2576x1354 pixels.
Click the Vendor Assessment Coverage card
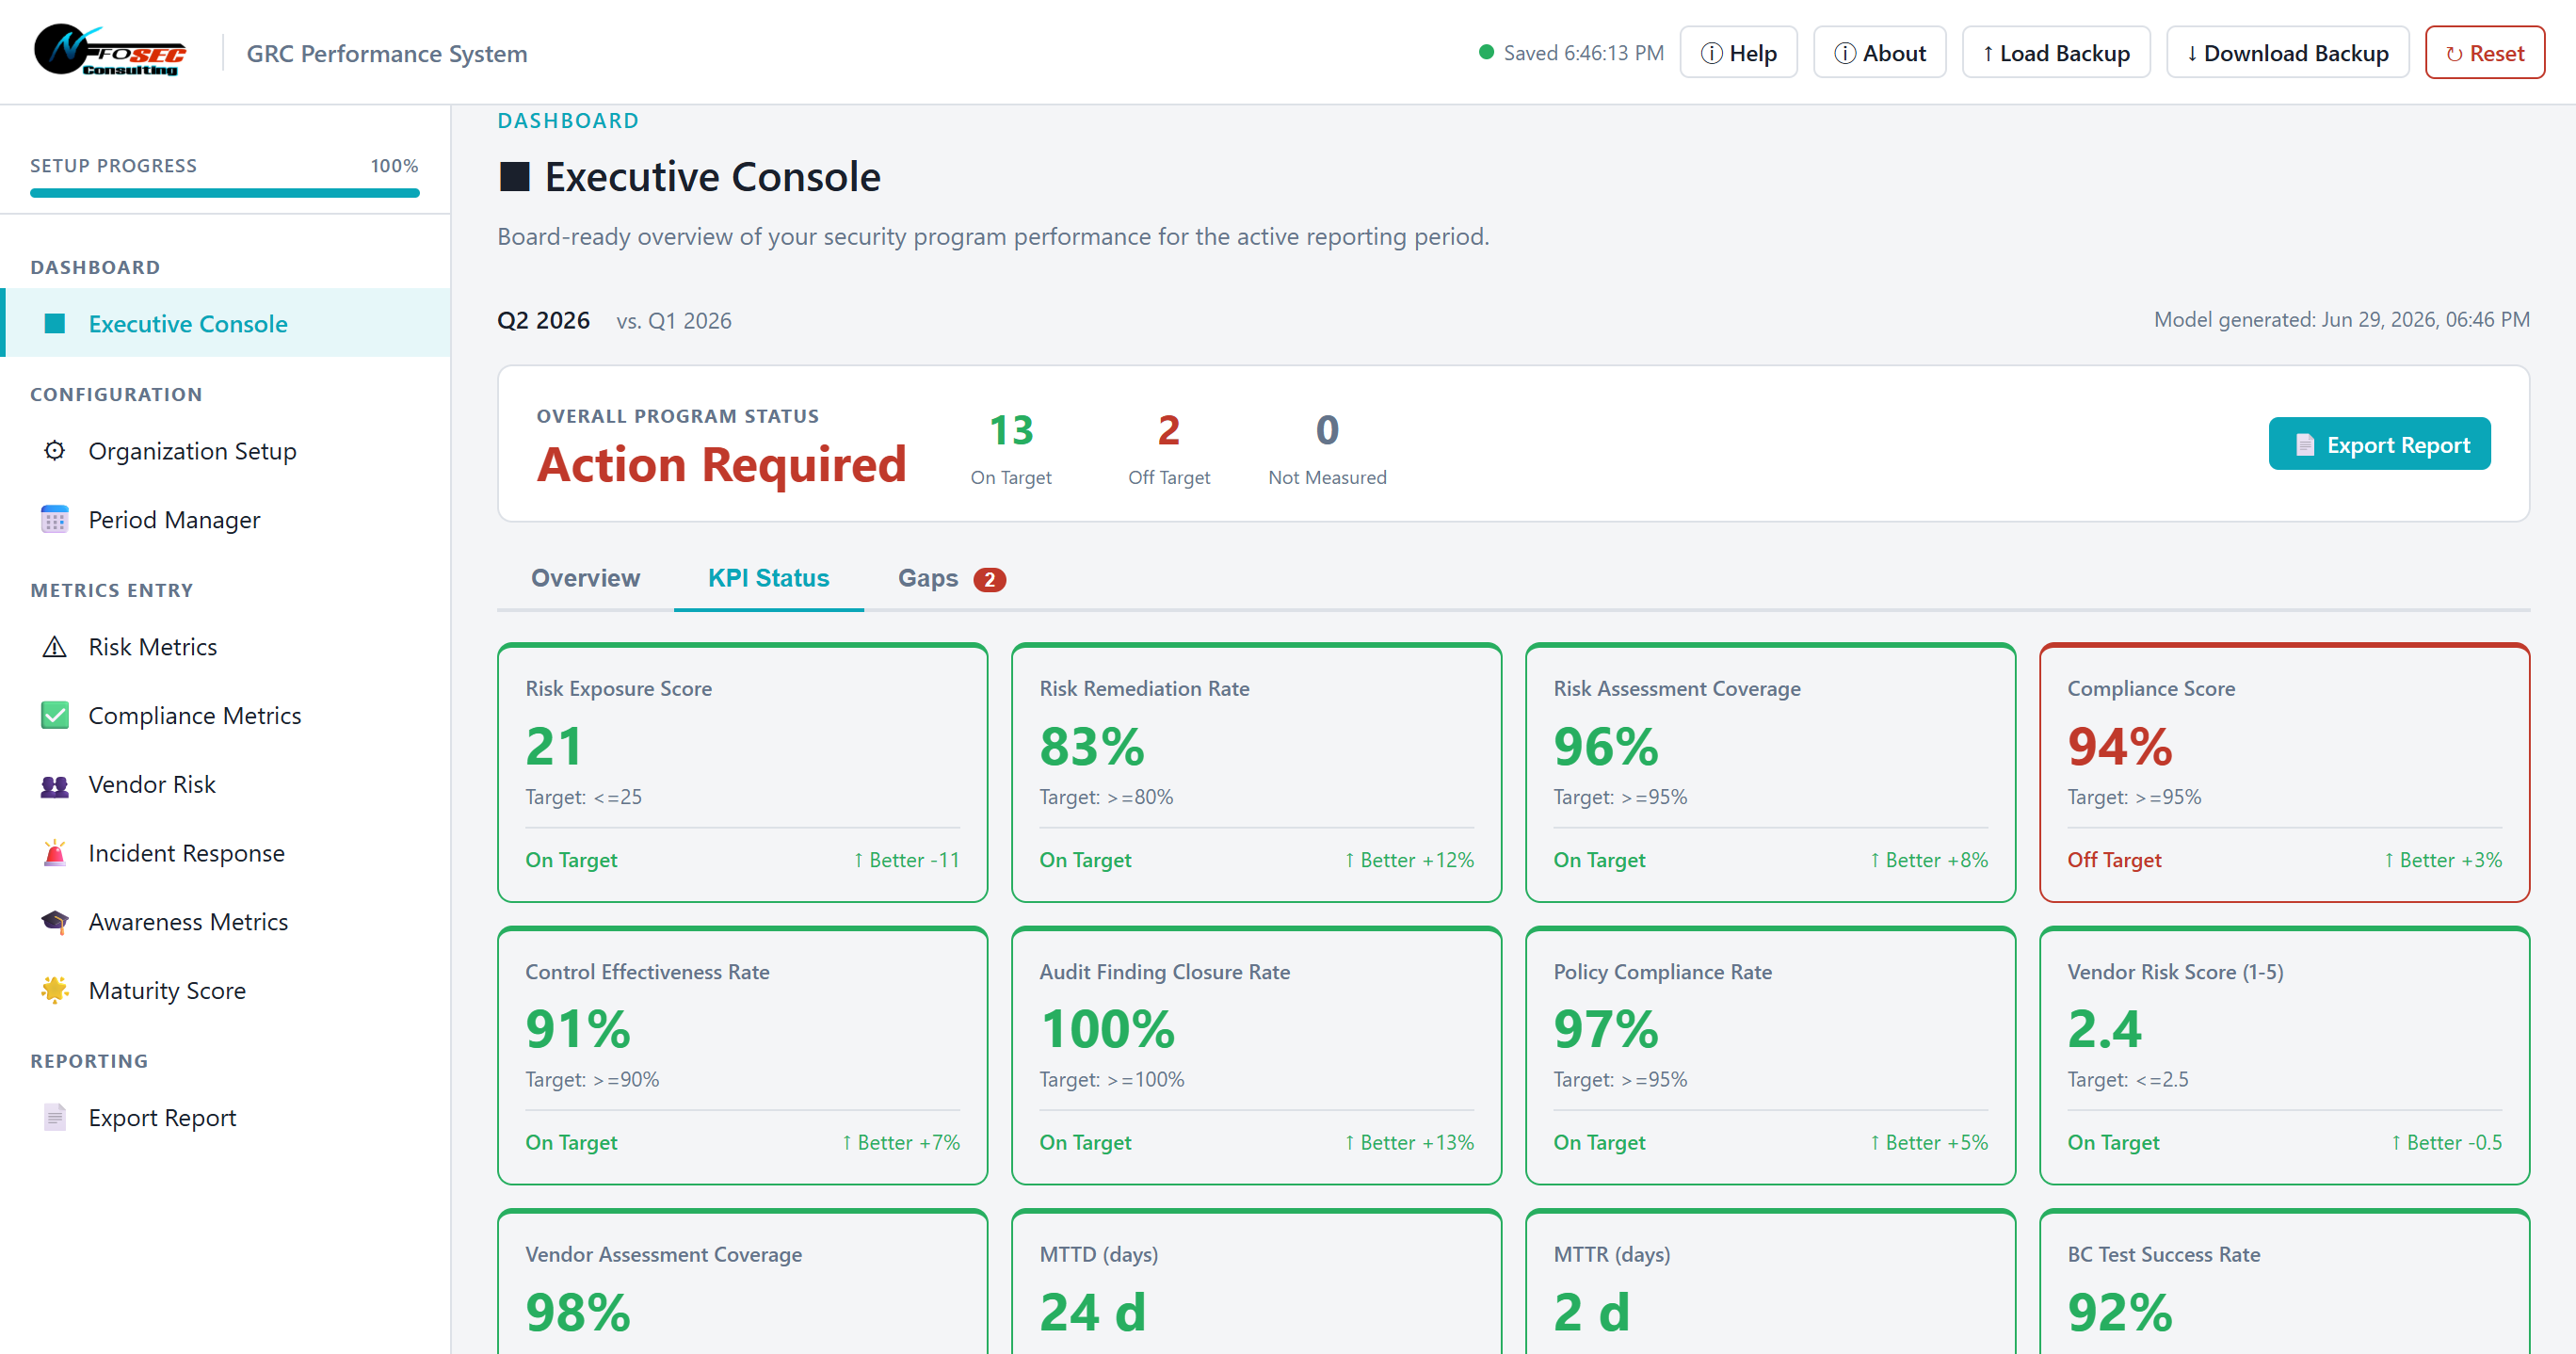pos(742,1281)
